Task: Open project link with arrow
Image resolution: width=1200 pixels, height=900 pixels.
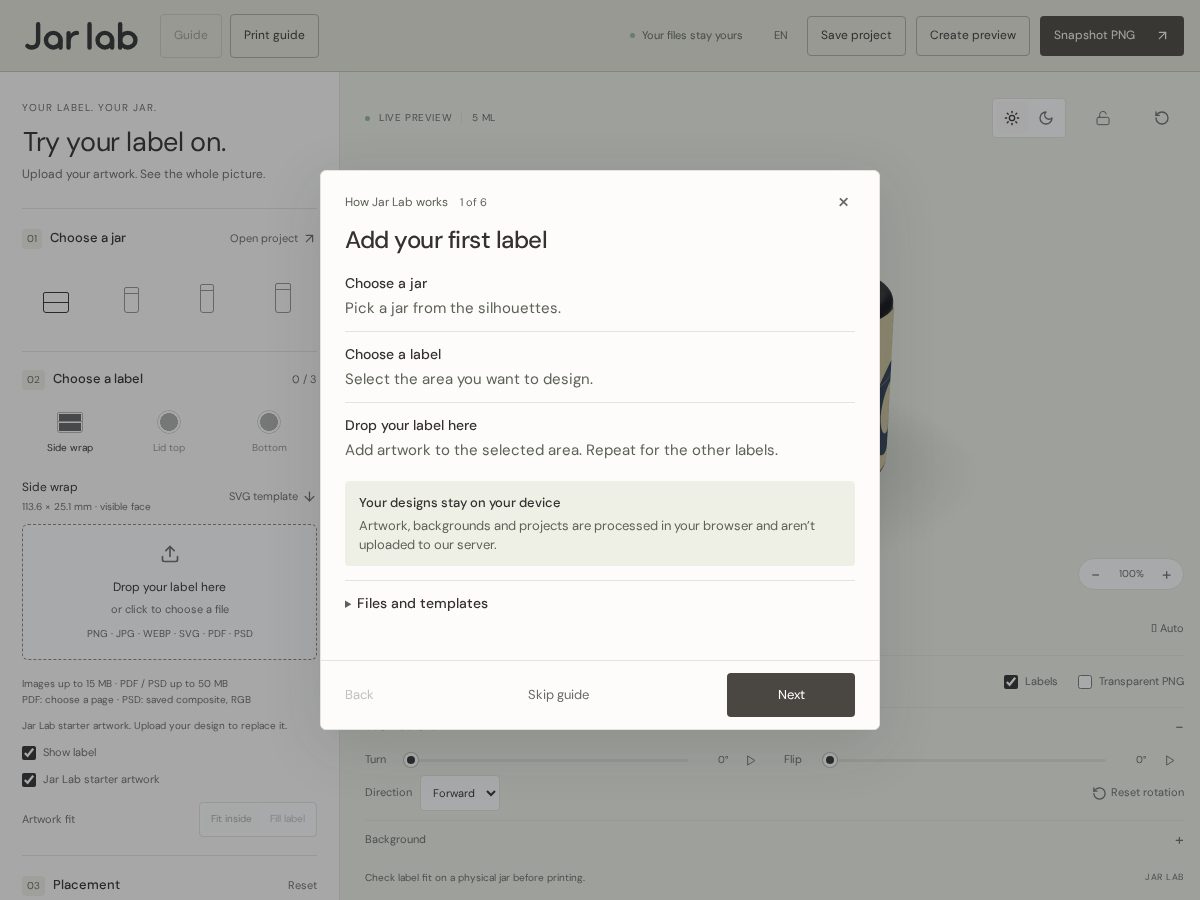Action: 272,238
